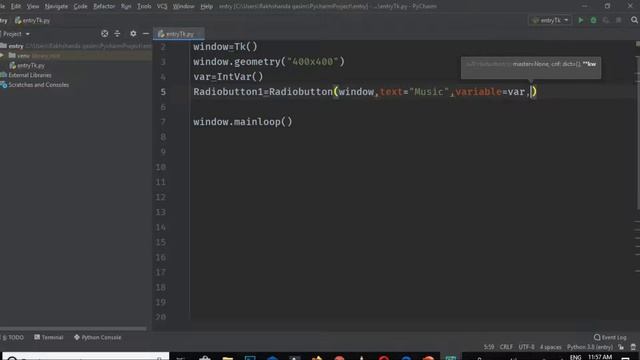Click the lock read-only icon in status bar
The height and width of the screenshot is (360, 640).
(621, 347)
